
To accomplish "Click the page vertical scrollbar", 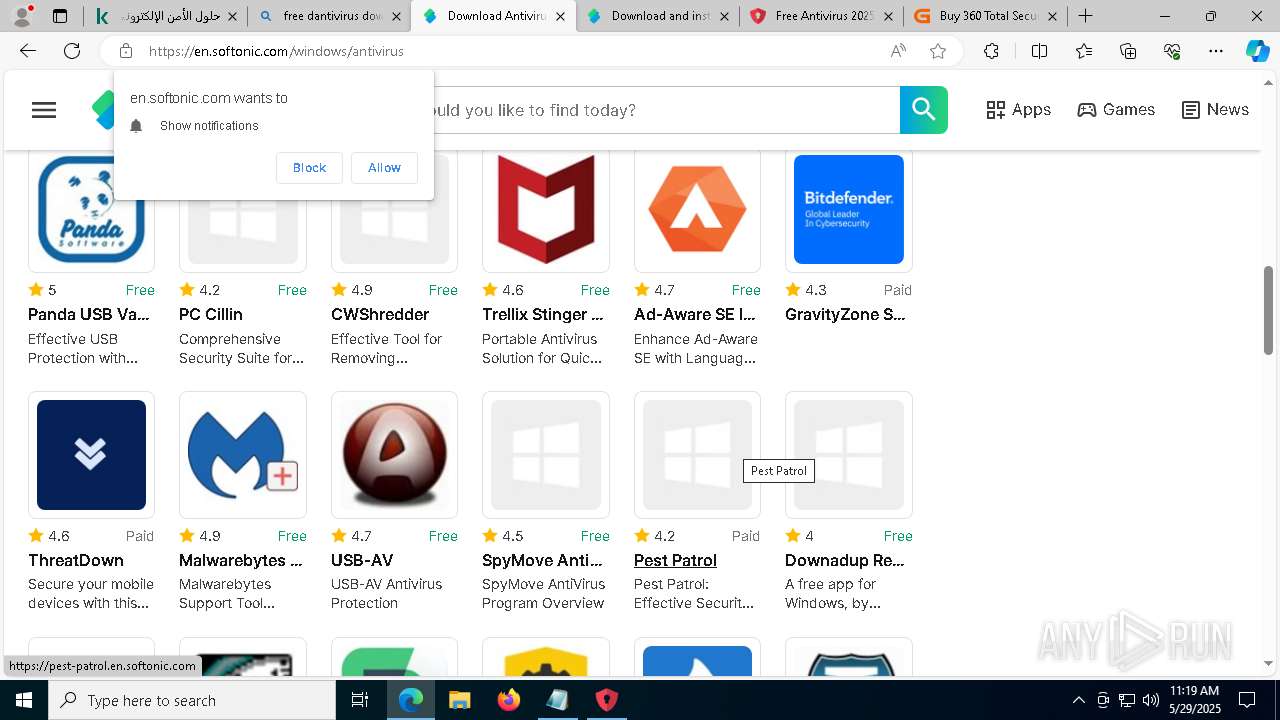I will click(x=1269, y=310).
